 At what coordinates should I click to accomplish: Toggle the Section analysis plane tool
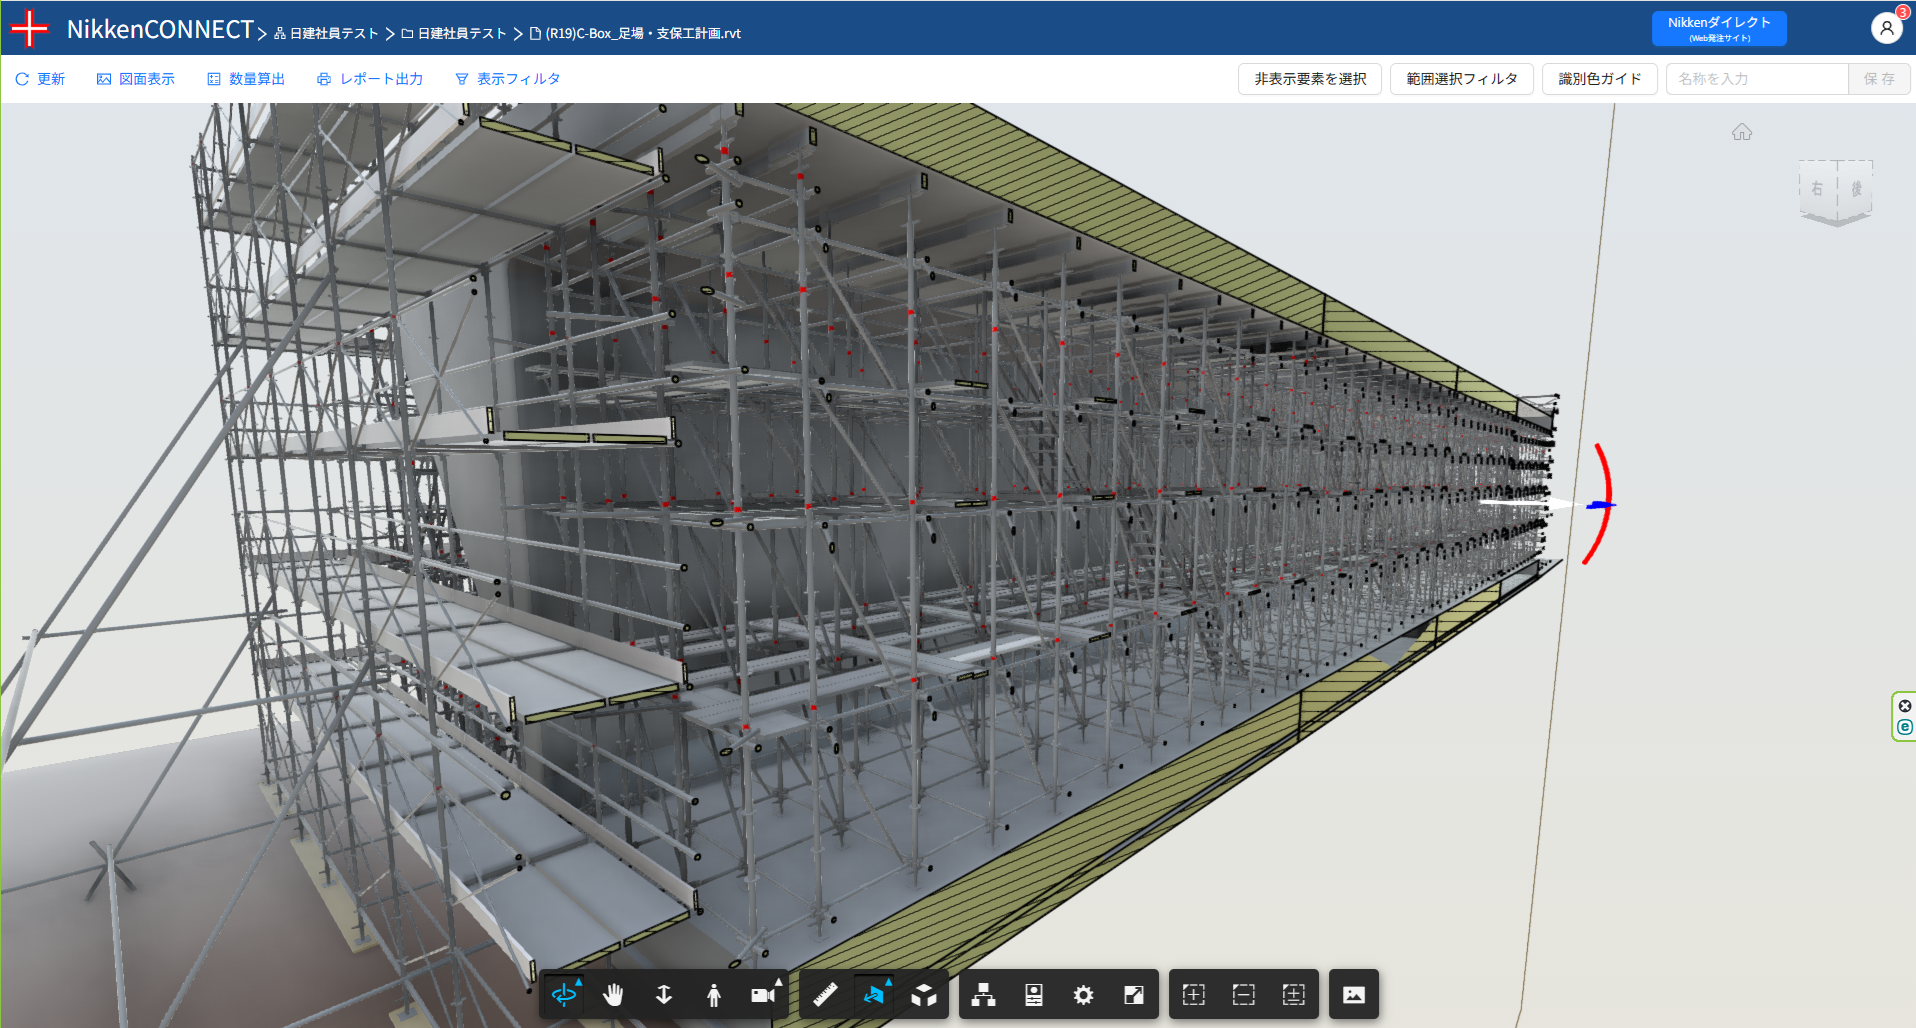874,994
